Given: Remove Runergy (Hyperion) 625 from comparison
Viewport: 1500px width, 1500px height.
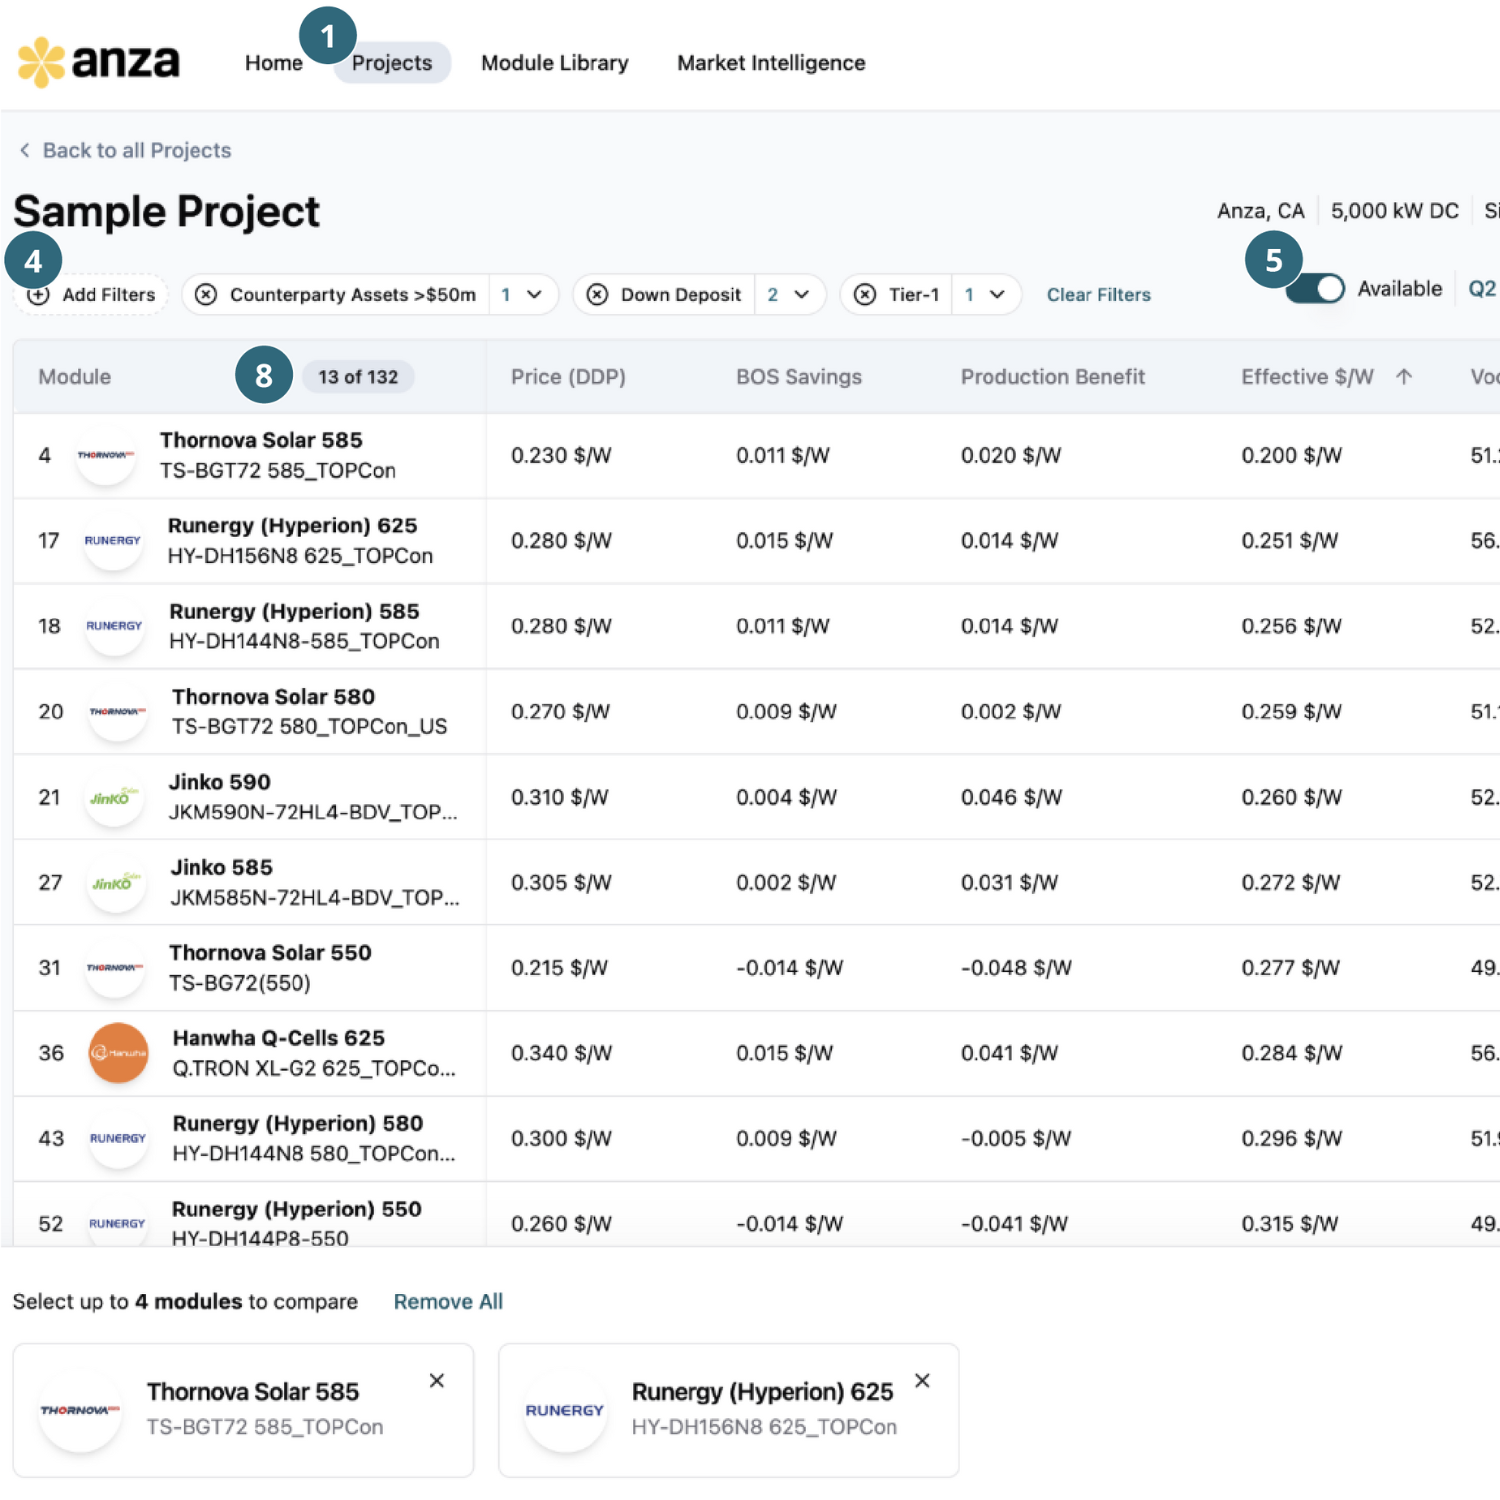Looking at the screenshot, I should click(922, 1381).
